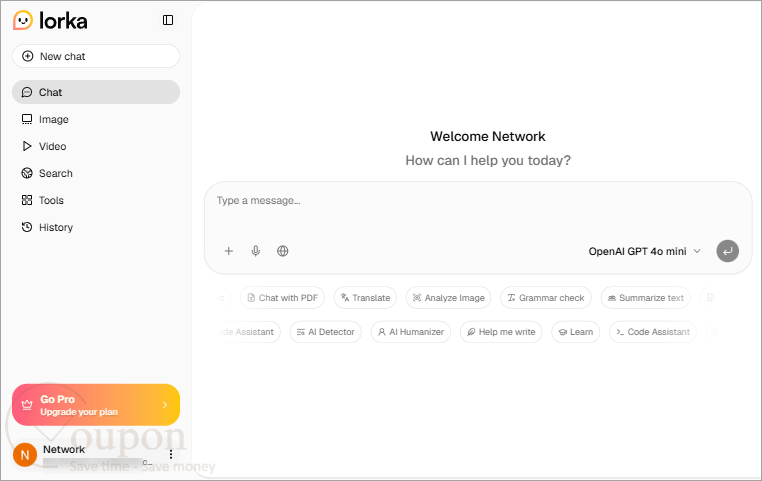Open the OpenAI GPT 4o mini model dropdown
Viewport: 762px width, 481px height.
click(644, 251)
